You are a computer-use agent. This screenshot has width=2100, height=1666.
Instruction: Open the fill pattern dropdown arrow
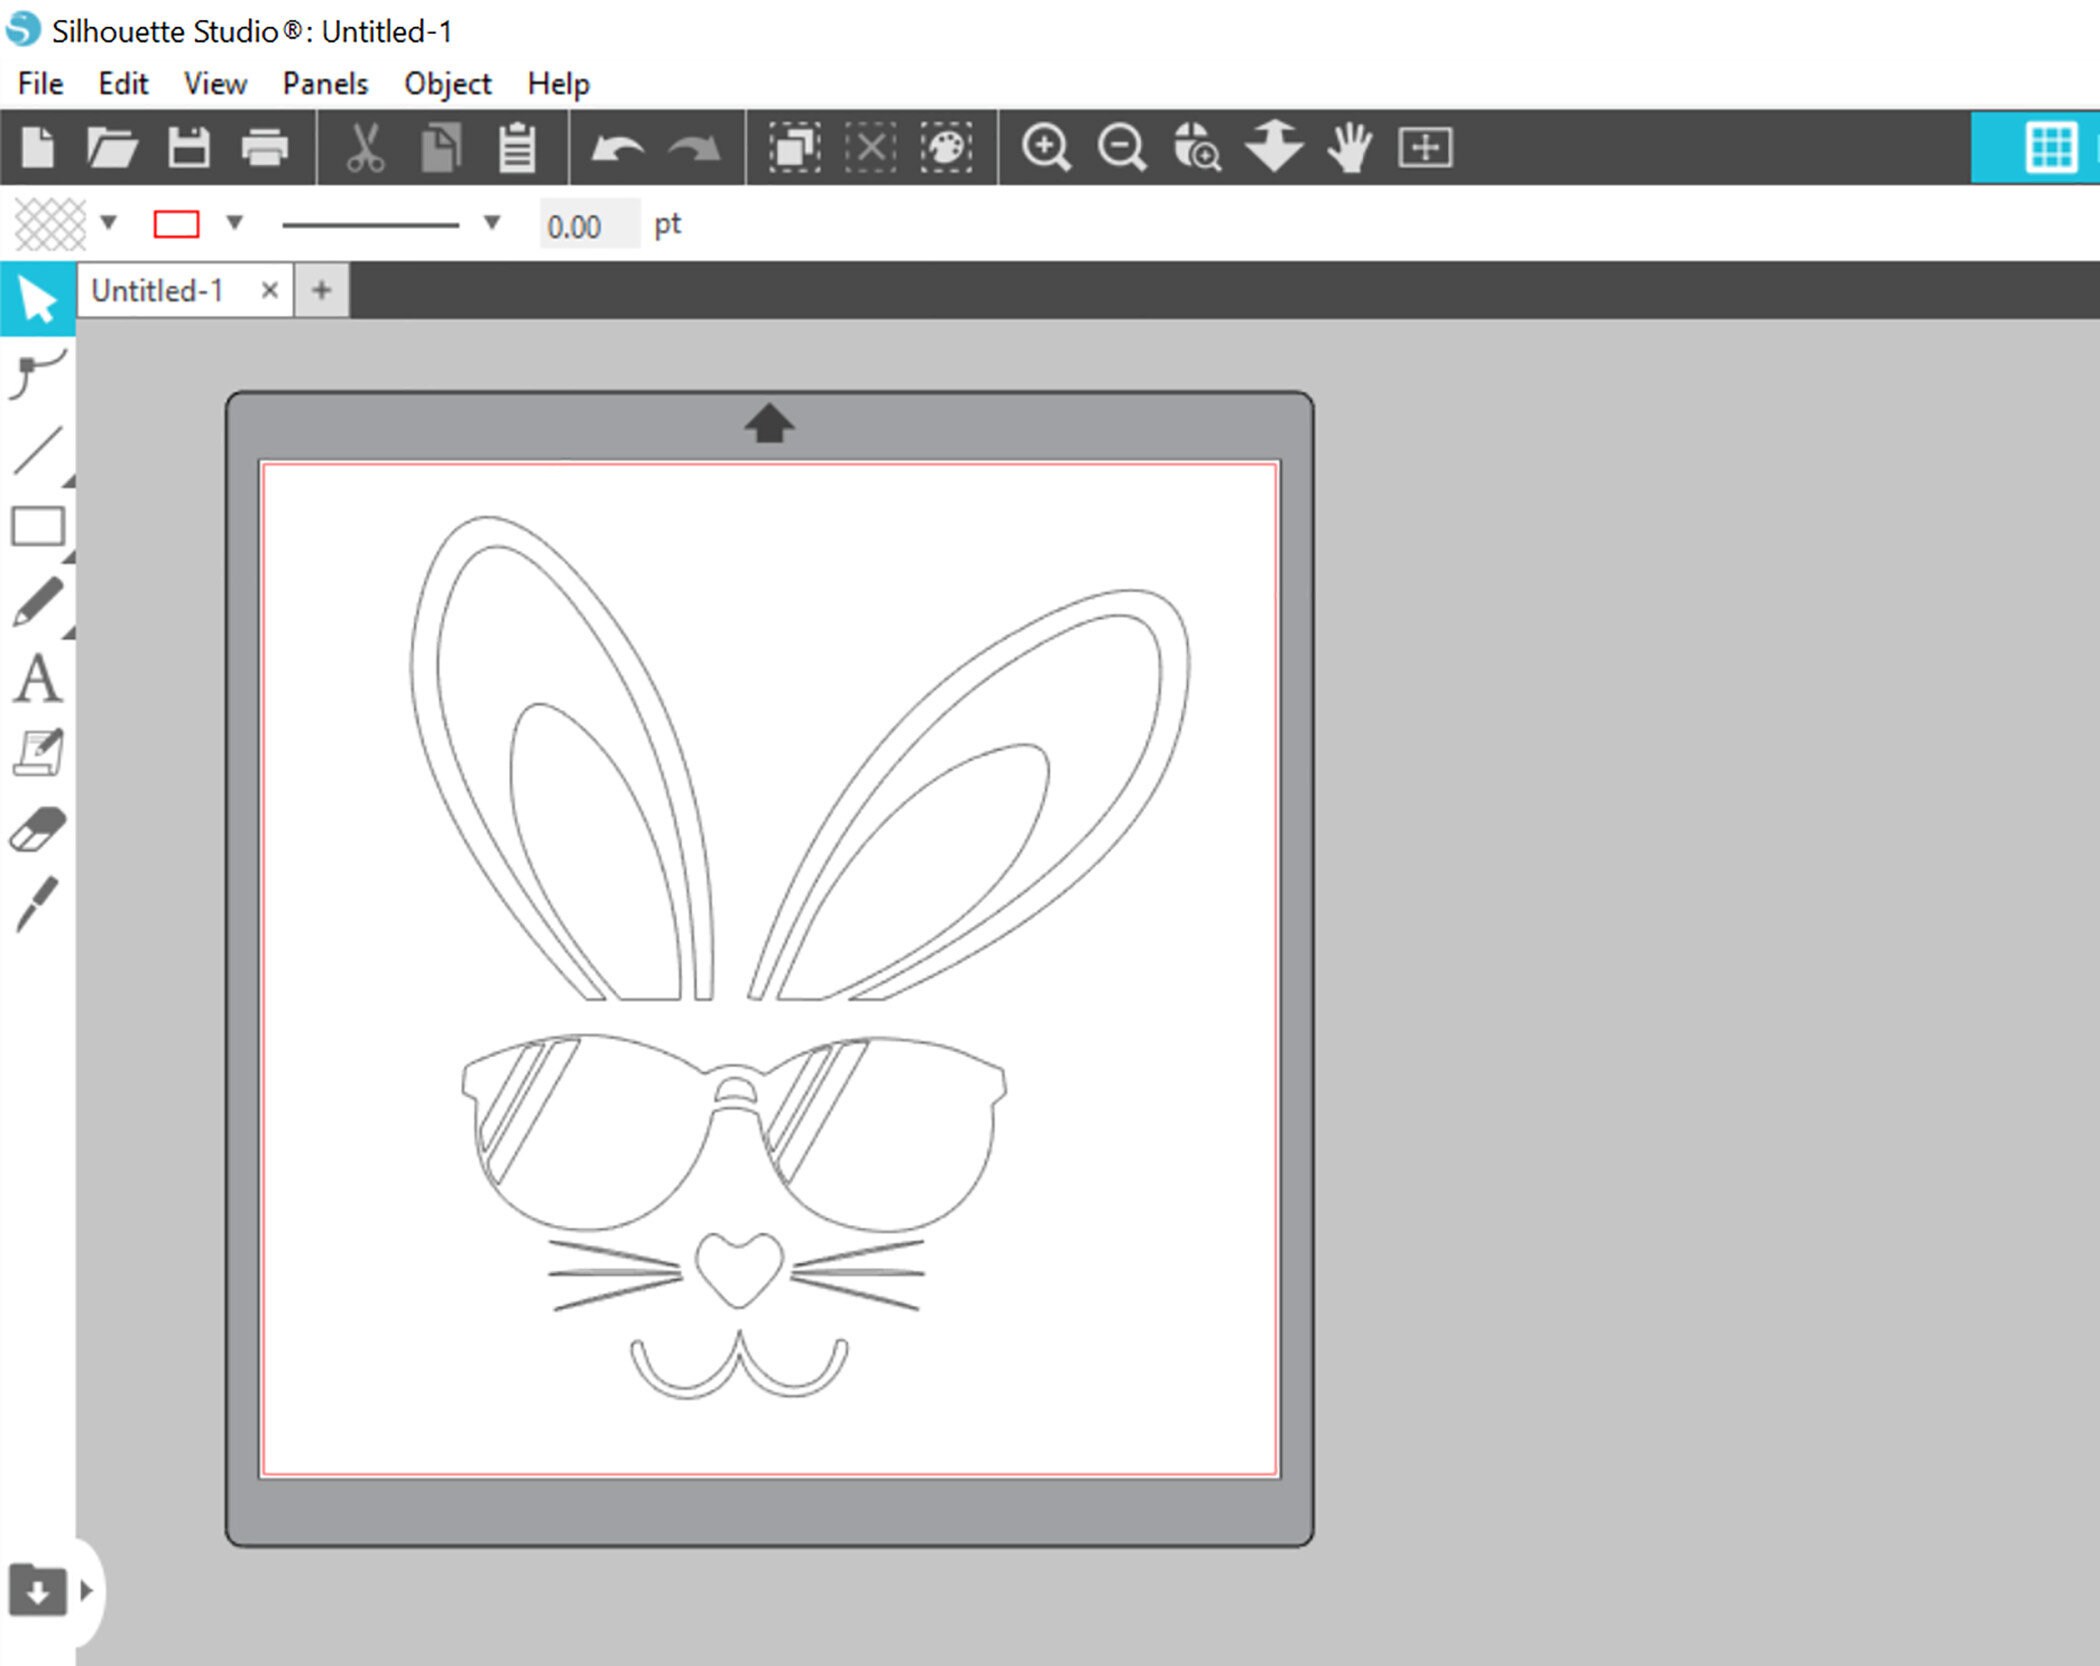pyautogui.click(x=109, y=222)
